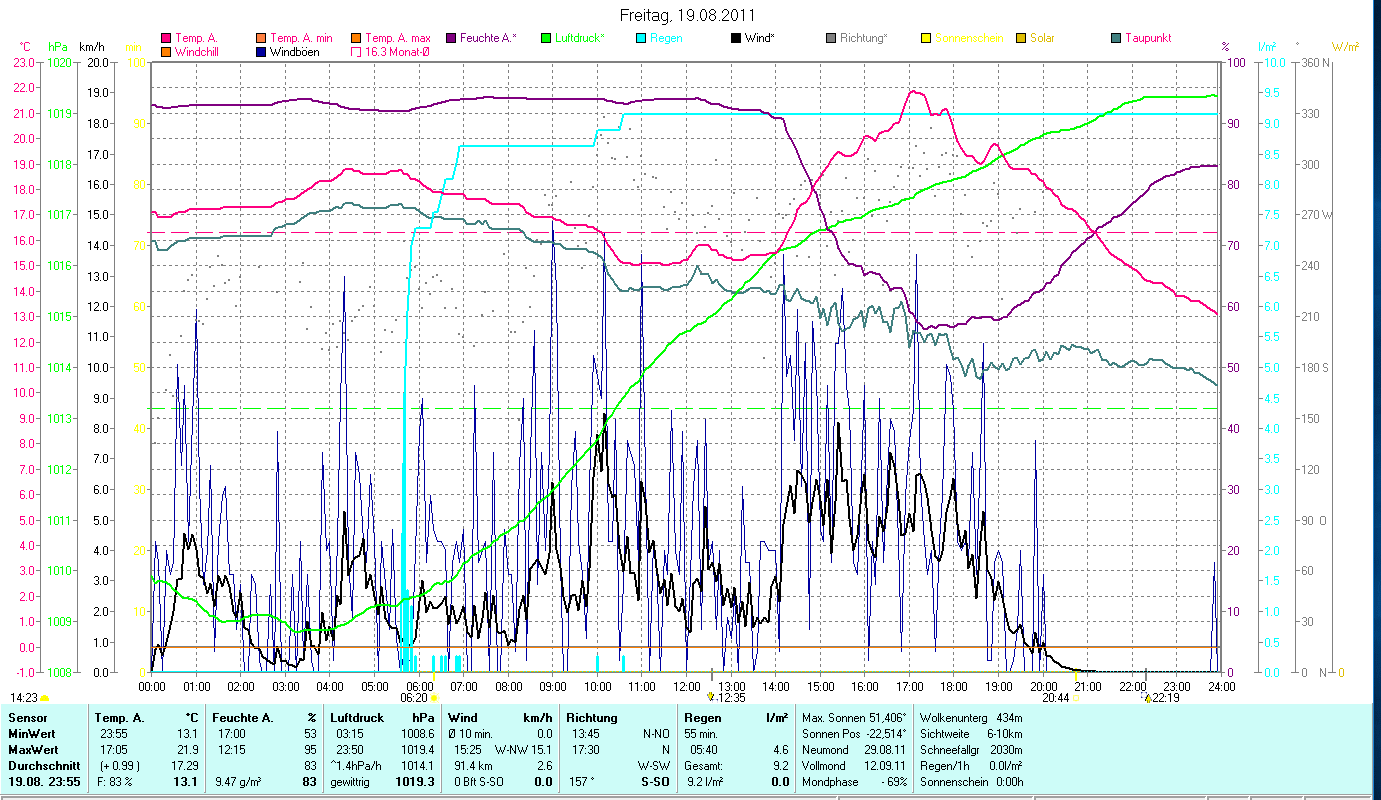Click the chart title Freitag, 19.08.2011
This screenshot has height=800, width=1381.
click(688, 15)
